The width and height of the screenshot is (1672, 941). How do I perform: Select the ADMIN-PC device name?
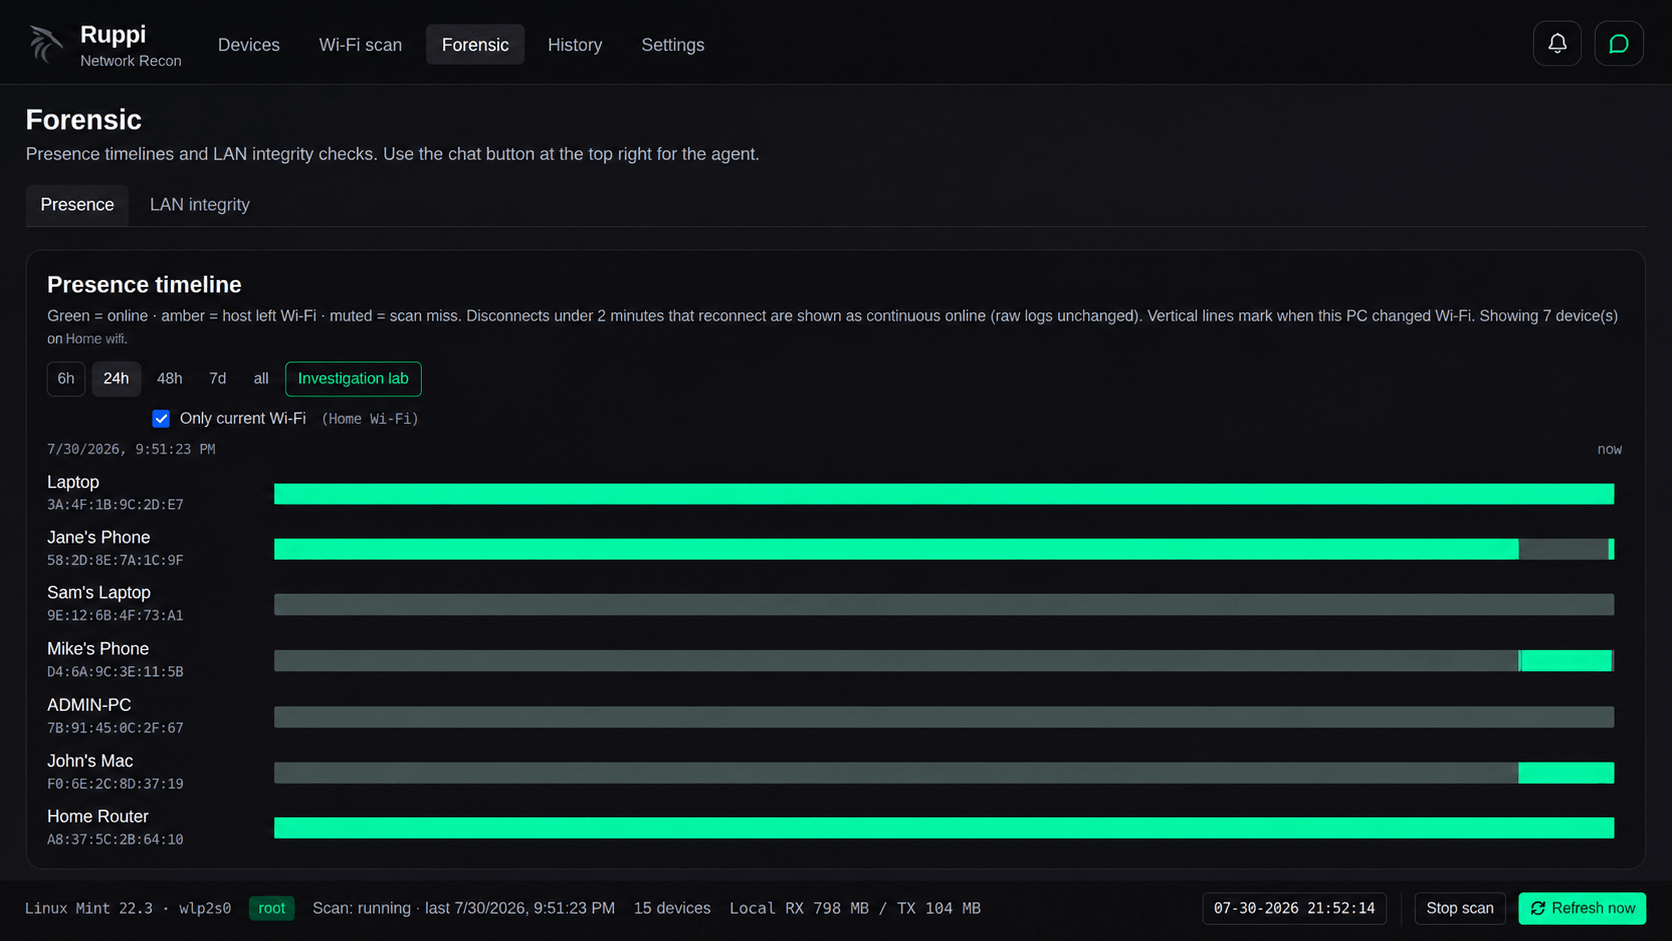pyautogui.click(x=89, y=705)
